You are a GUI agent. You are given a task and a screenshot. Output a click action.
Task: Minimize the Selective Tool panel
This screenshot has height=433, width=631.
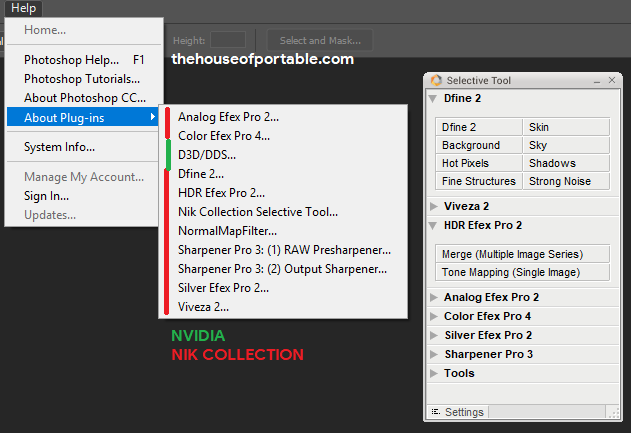tap(597, 81)
